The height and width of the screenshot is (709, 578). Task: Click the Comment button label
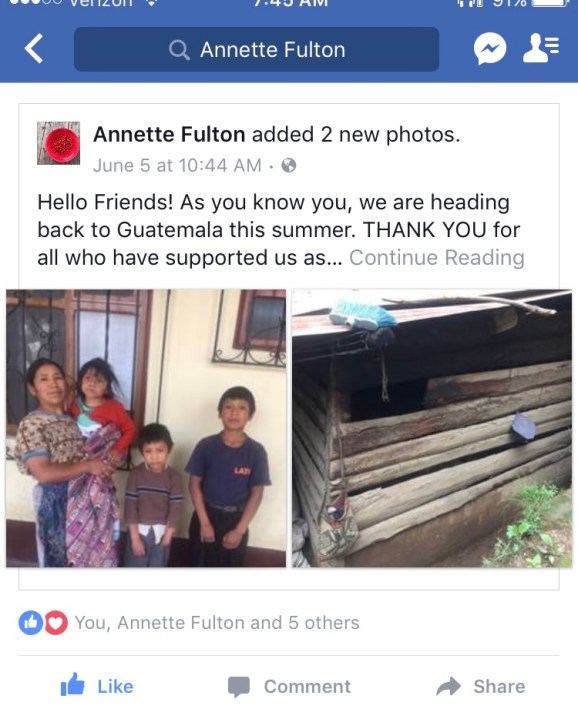[308, 687]
